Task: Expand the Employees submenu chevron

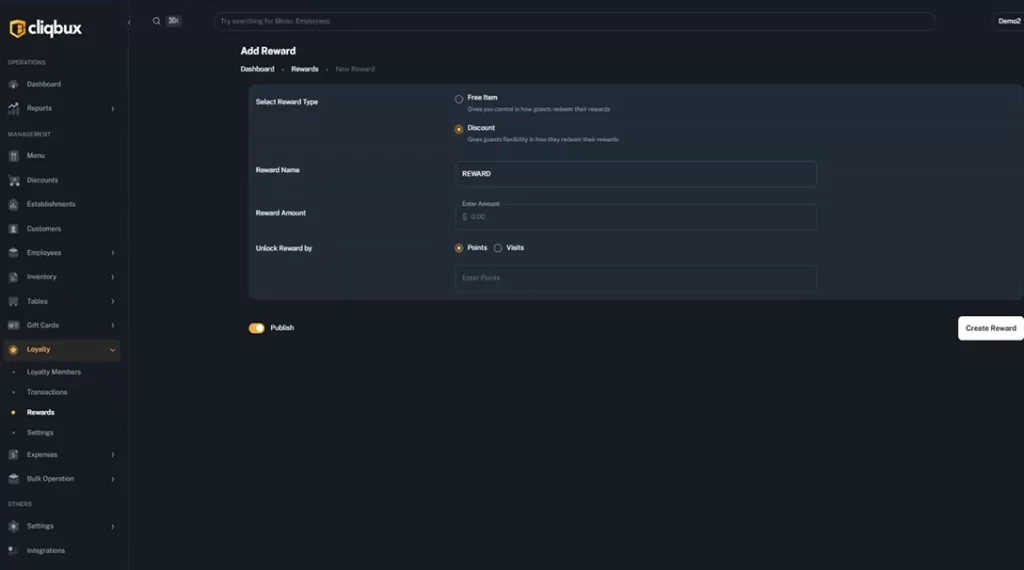Action: tap(112, 253)
